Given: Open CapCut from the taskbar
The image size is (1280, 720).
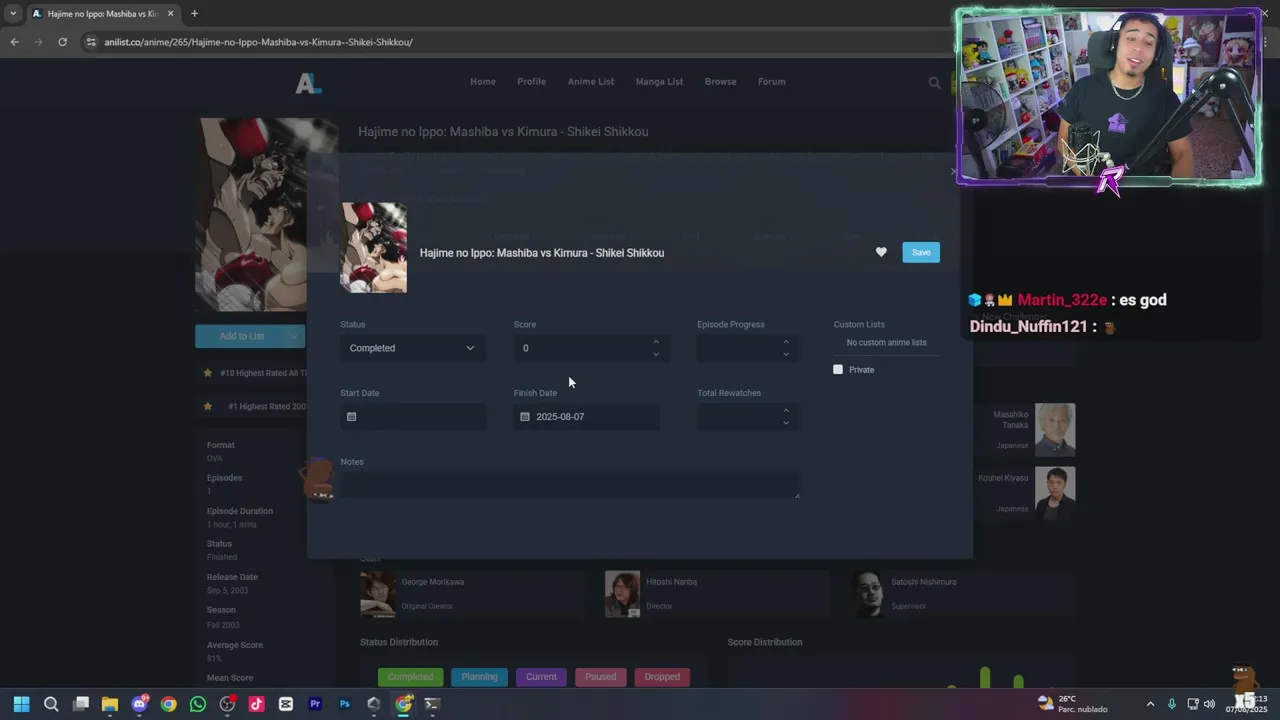Looking at the screenshot, I should (286, 704).
